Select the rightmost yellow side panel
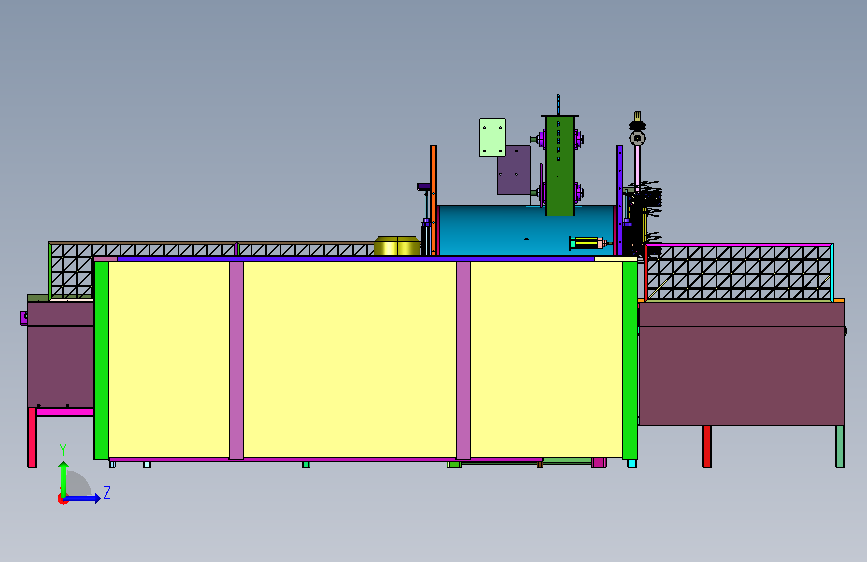Screen dimensions: 867x562 pos(546,360)
